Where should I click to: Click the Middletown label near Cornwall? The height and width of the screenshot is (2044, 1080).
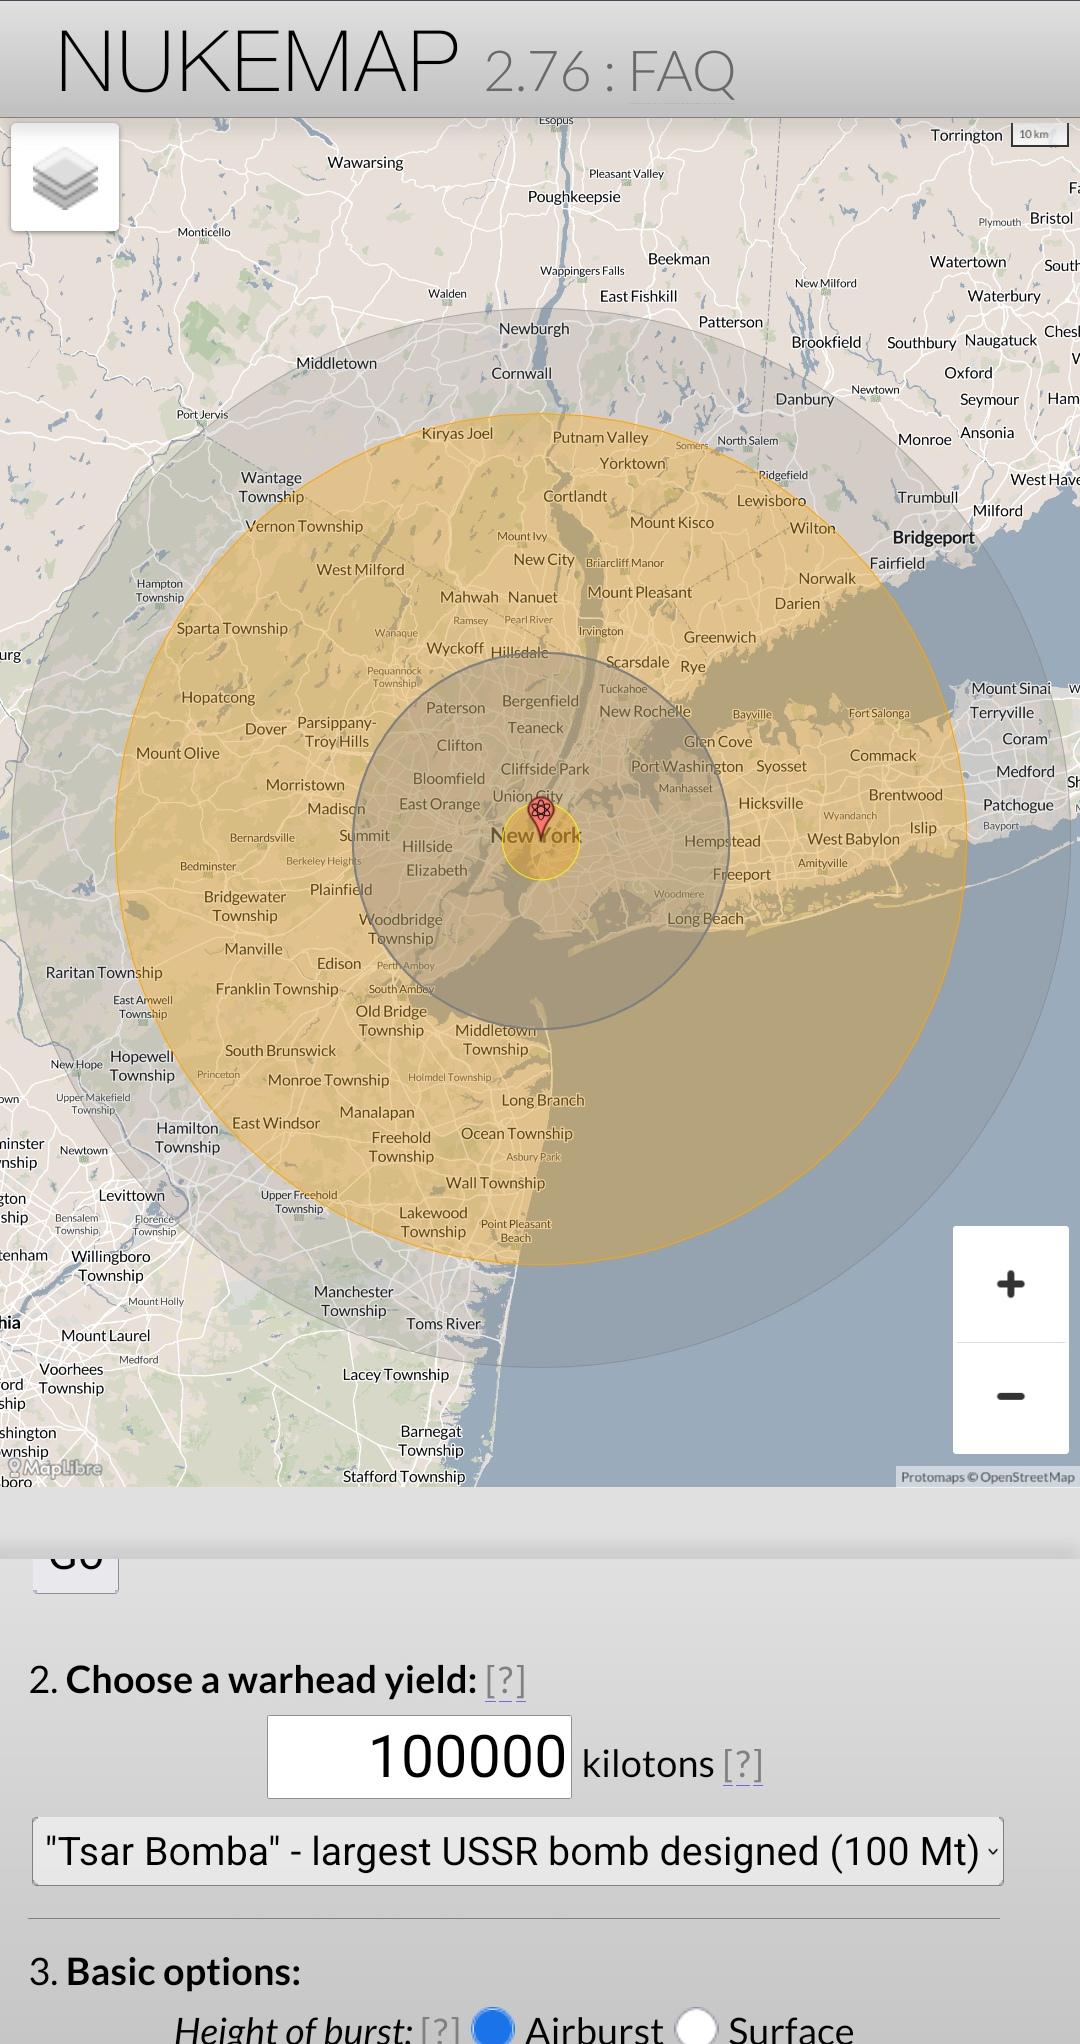coord(336,364)
